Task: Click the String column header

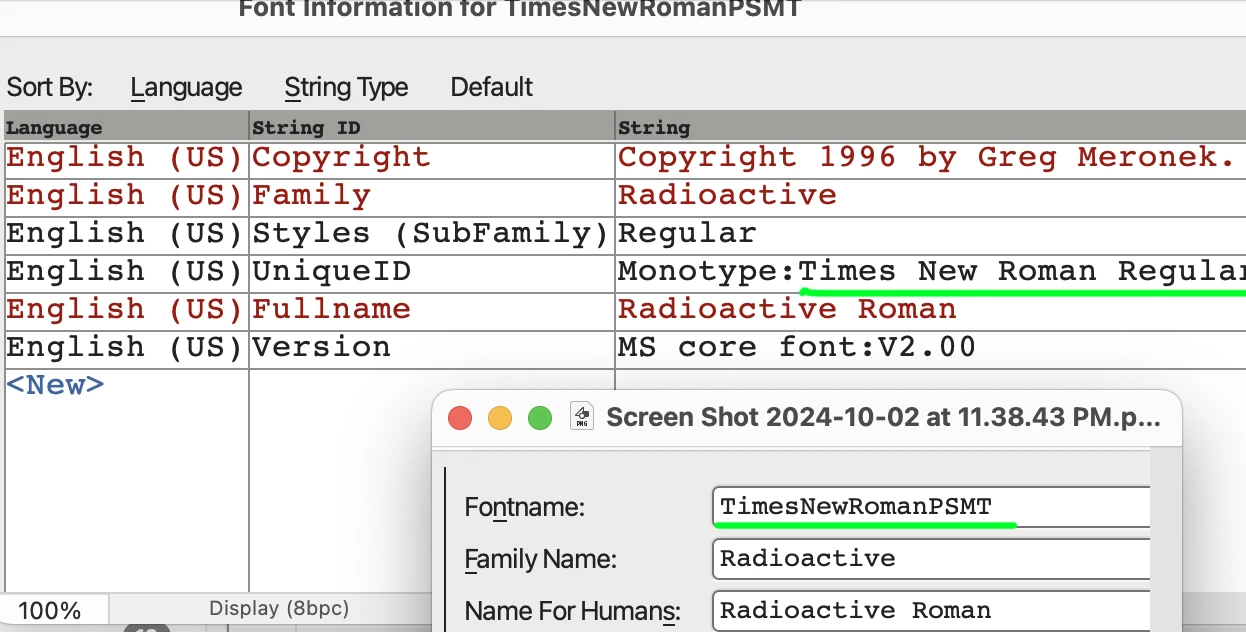Action: [x=931, y=127]
